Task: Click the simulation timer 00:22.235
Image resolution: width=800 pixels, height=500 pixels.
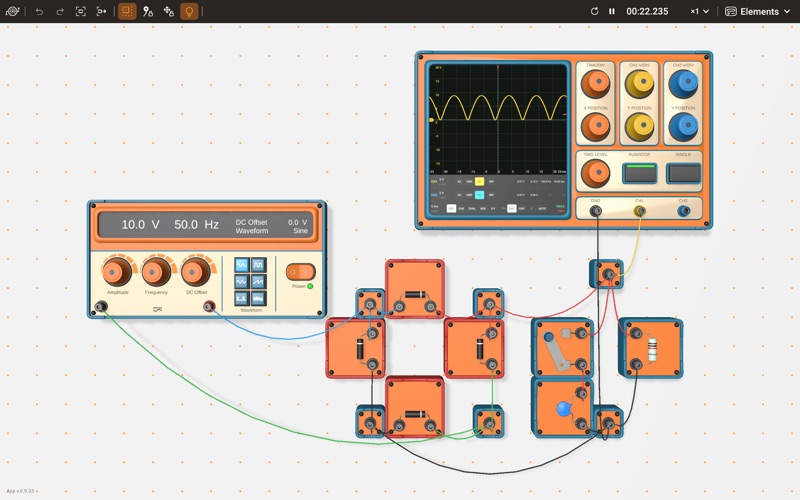Action: (647, 11)
